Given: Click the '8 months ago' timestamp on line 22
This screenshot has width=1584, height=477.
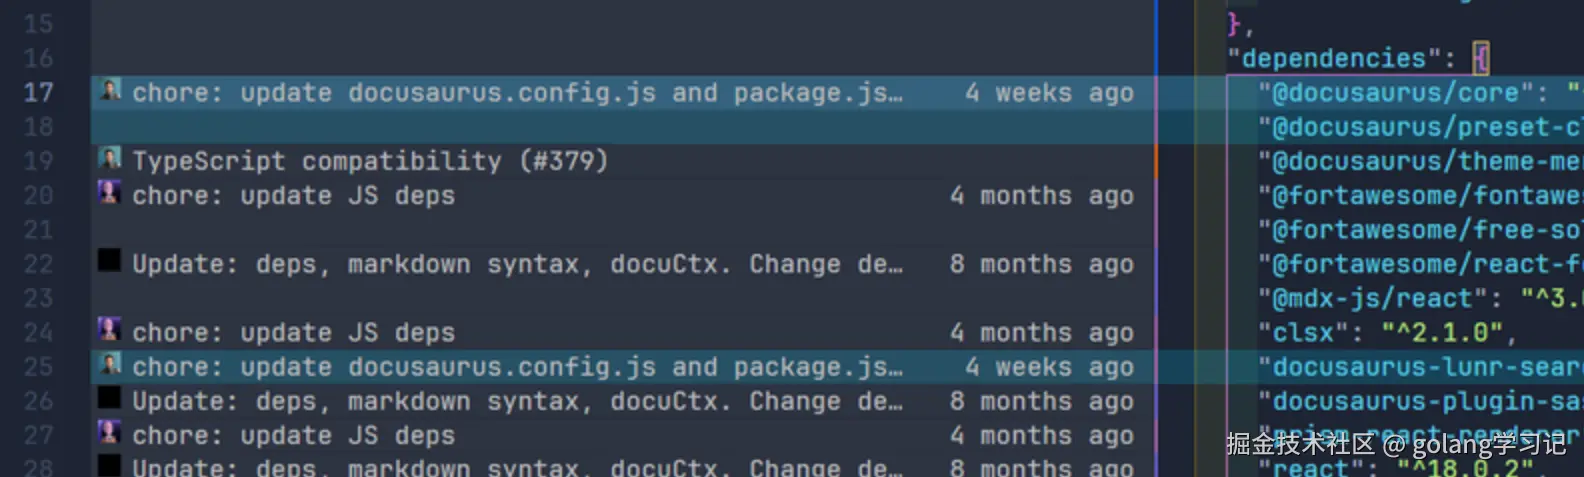Looking at the screenshot, I should pyautogui.click(x=1041, y=264).
